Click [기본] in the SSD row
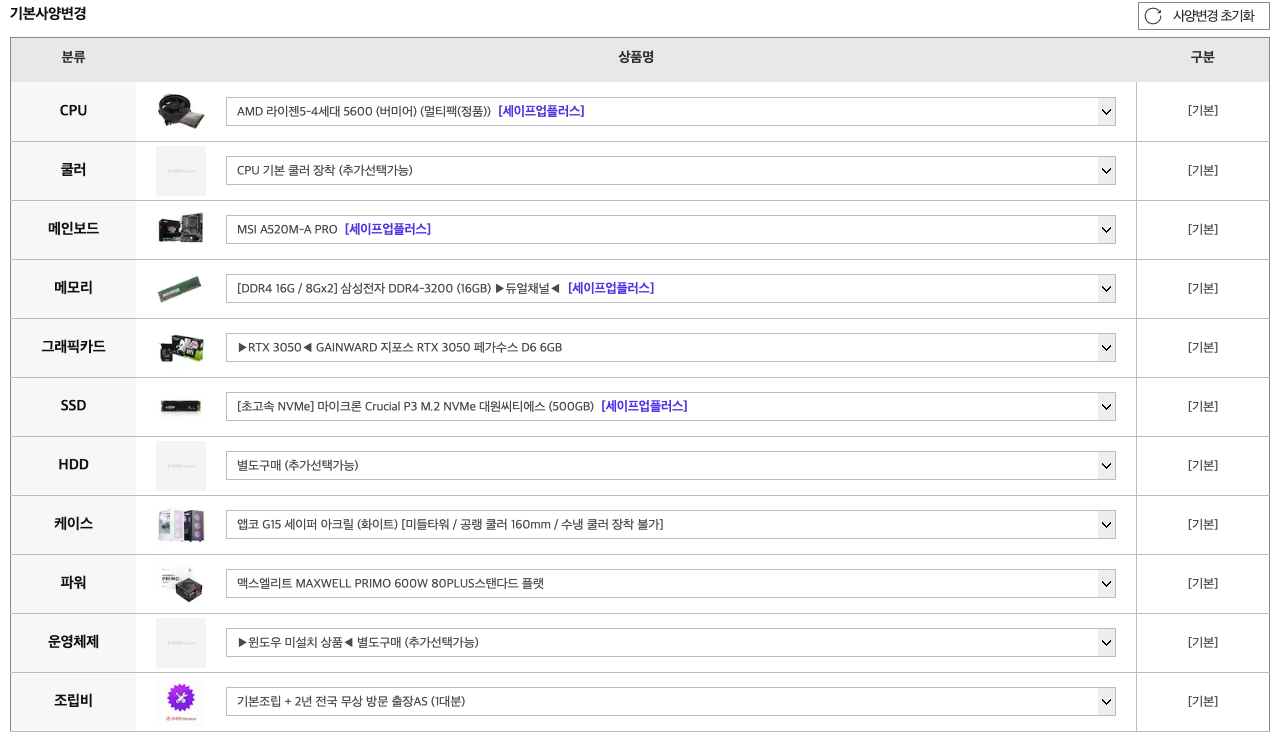 click(1203, 406)
